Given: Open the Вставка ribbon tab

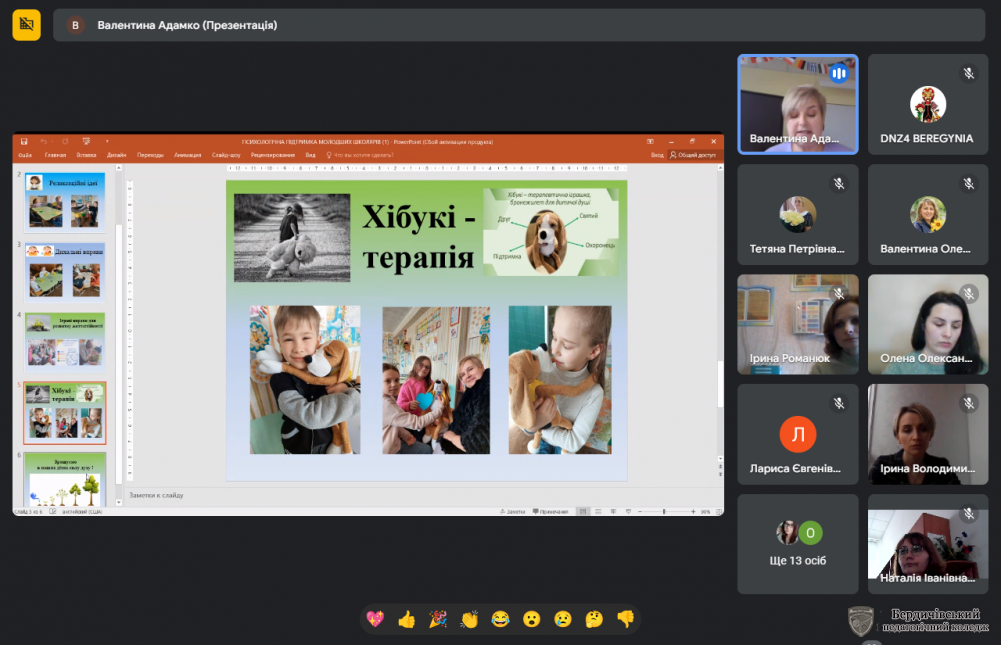Looking at the screenshot, I should pyautogui.click(x=86, y=155).
